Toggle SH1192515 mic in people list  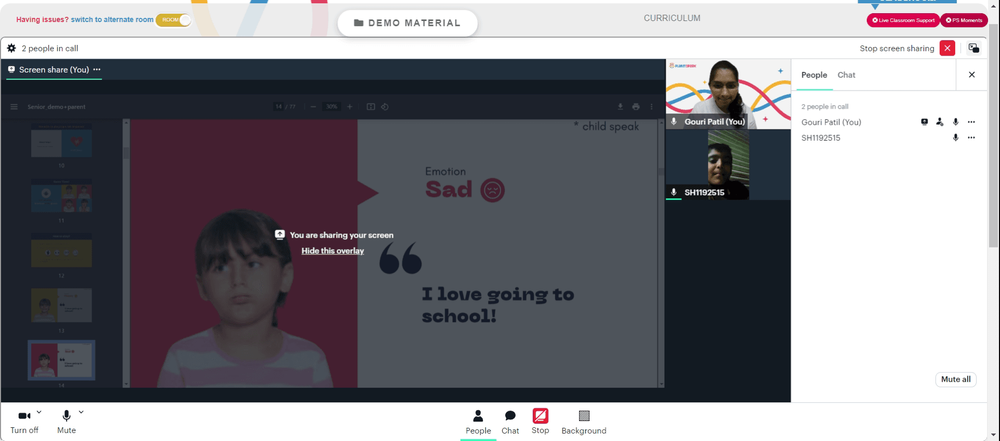tap(955, 137)
